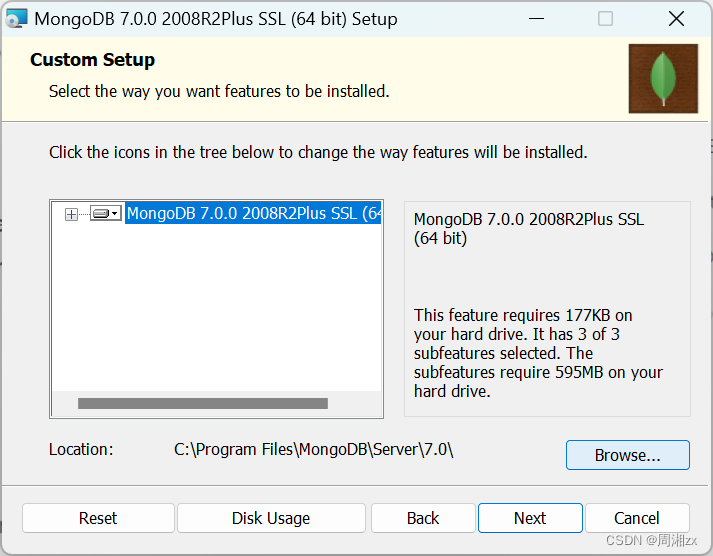Select the MongoDB 7.0.0 2008R2Plus SSL tree item
This screenshot has width=713, height=556.
(x=253, y=213)
